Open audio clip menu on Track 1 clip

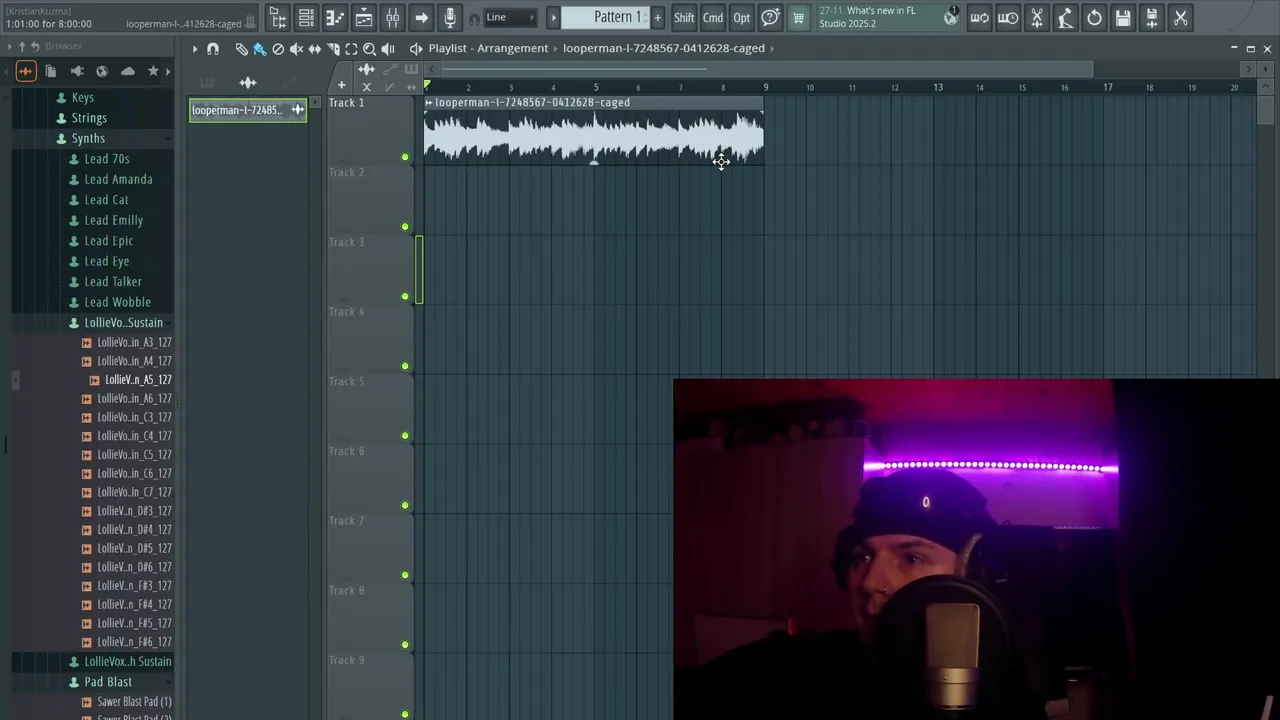click(429, 102)
